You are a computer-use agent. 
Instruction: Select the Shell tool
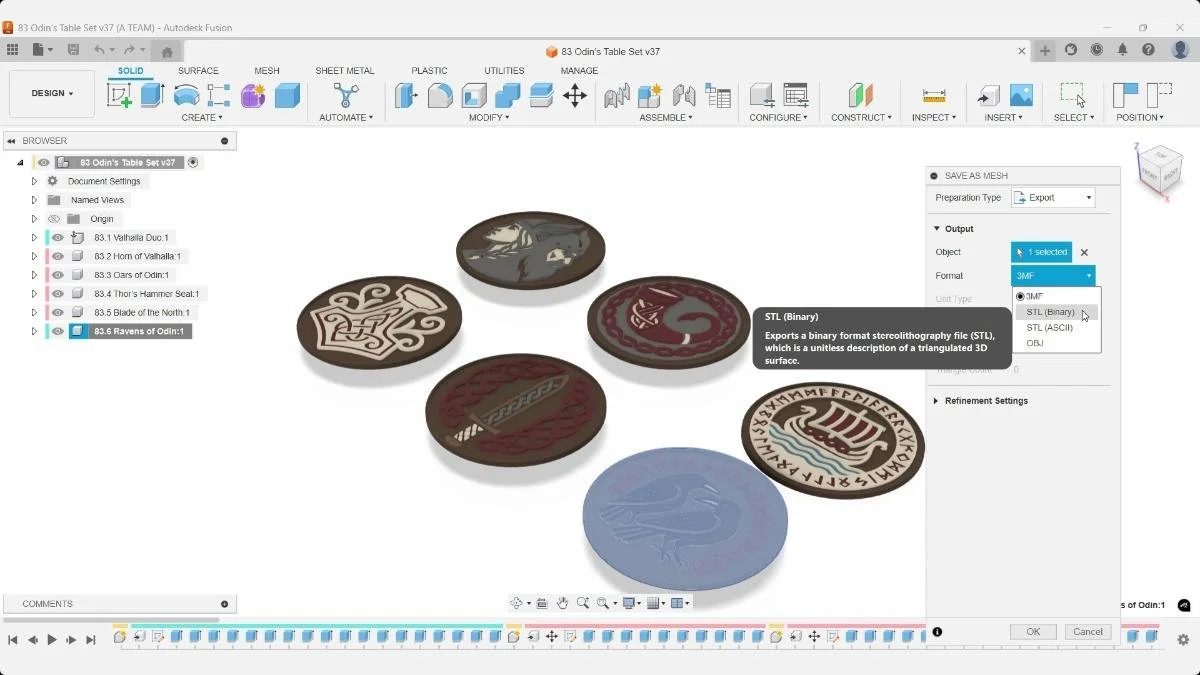pos(474,95)
